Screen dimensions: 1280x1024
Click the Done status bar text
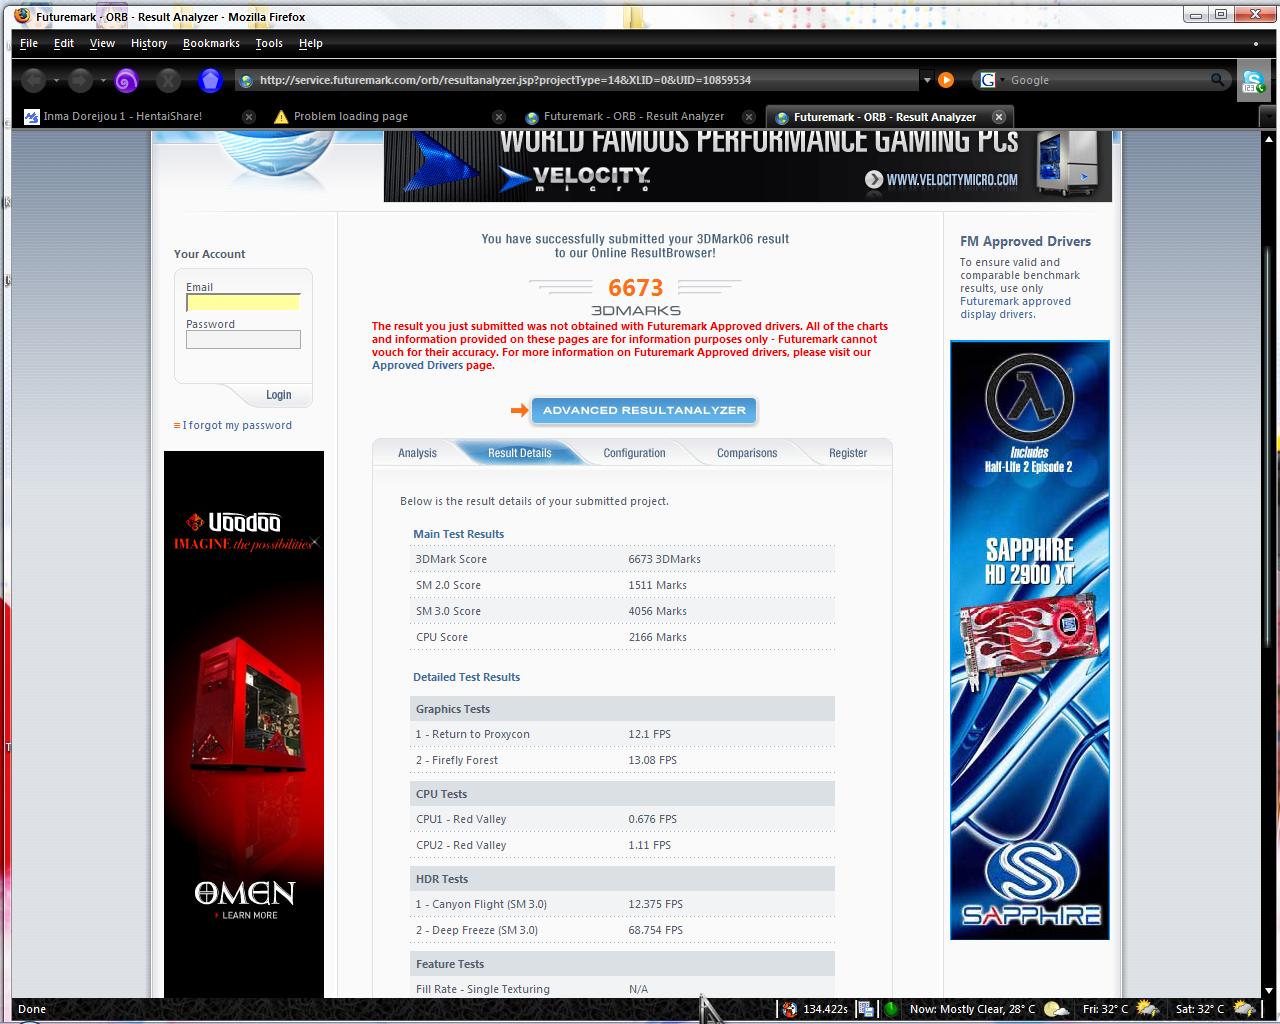click(x=32, y=1009)
